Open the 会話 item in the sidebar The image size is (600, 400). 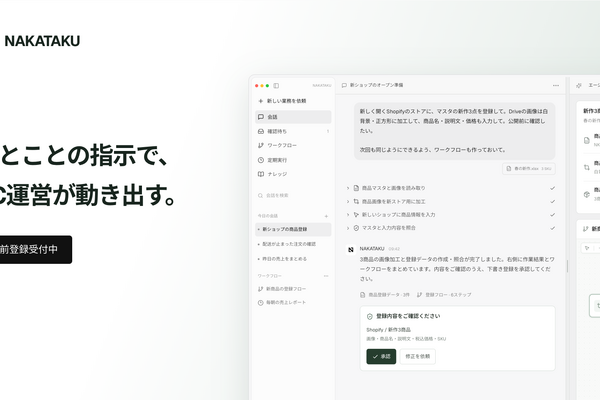click(293, 117)
